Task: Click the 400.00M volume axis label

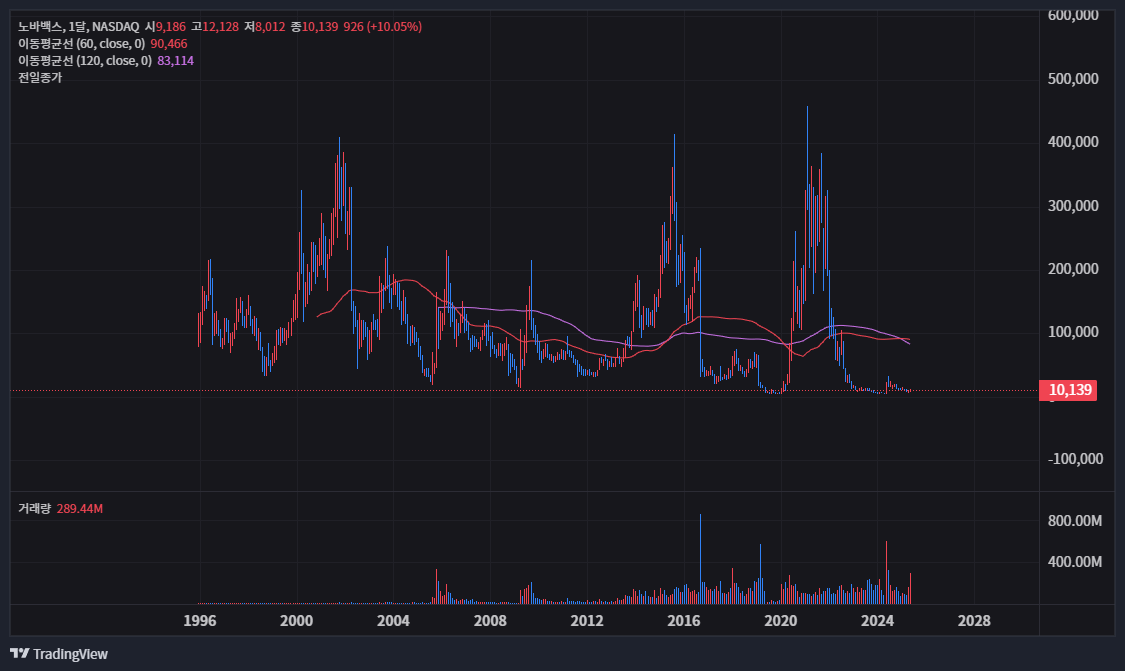Action: (x=1075, y=562)
